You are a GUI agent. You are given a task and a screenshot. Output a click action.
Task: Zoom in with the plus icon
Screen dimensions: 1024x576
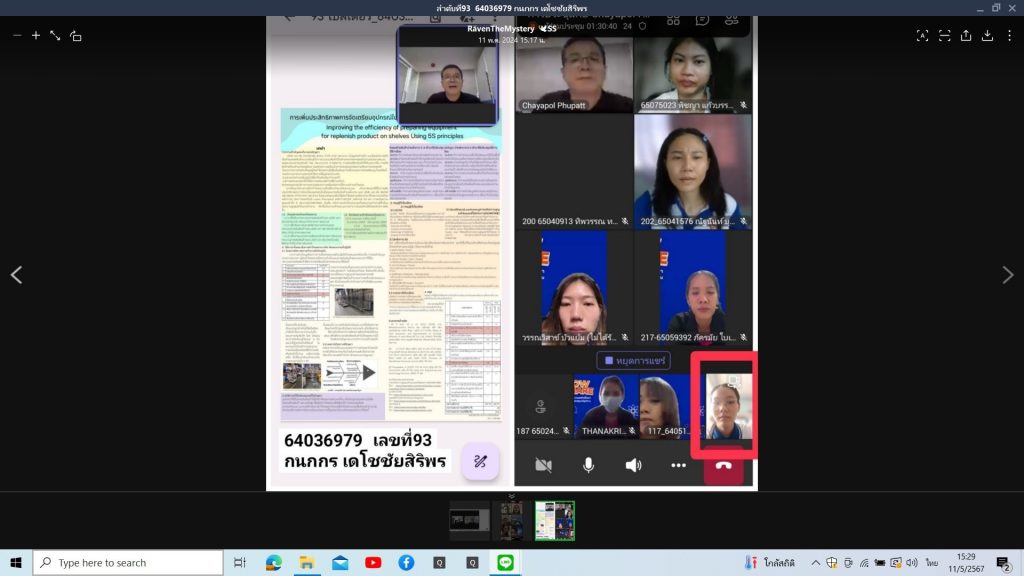36,36
